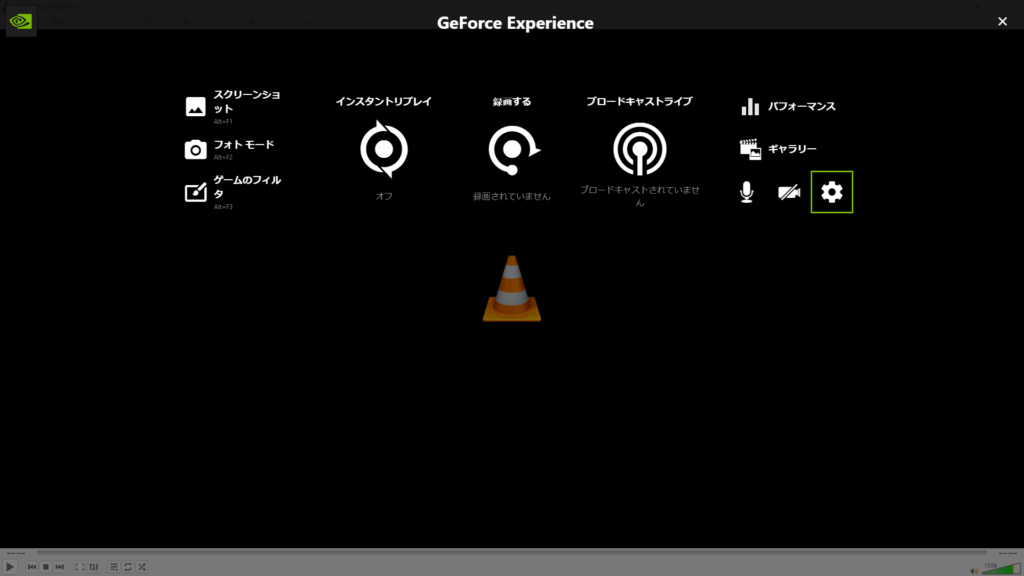Click the ブロードキャストされていません status text
Screen dimensions: 1024x576
click(639, 196)
